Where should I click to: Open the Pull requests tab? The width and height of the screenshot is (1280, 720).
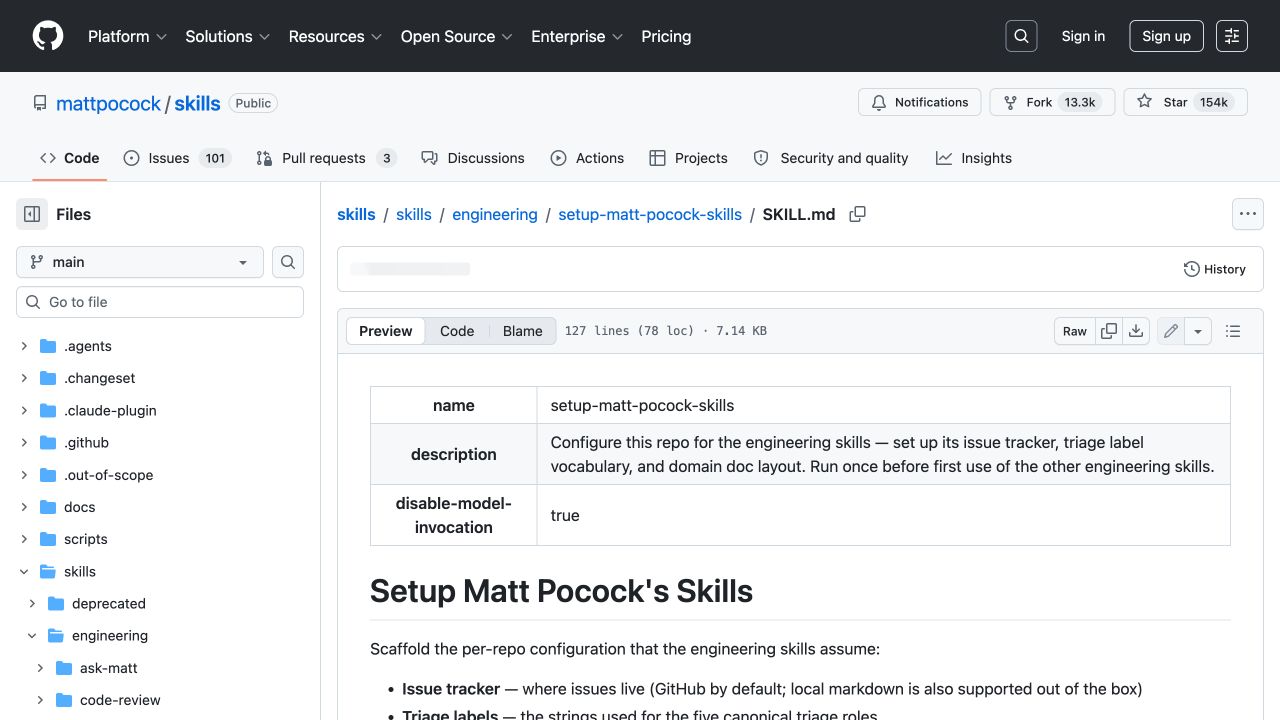click(326, 158)
